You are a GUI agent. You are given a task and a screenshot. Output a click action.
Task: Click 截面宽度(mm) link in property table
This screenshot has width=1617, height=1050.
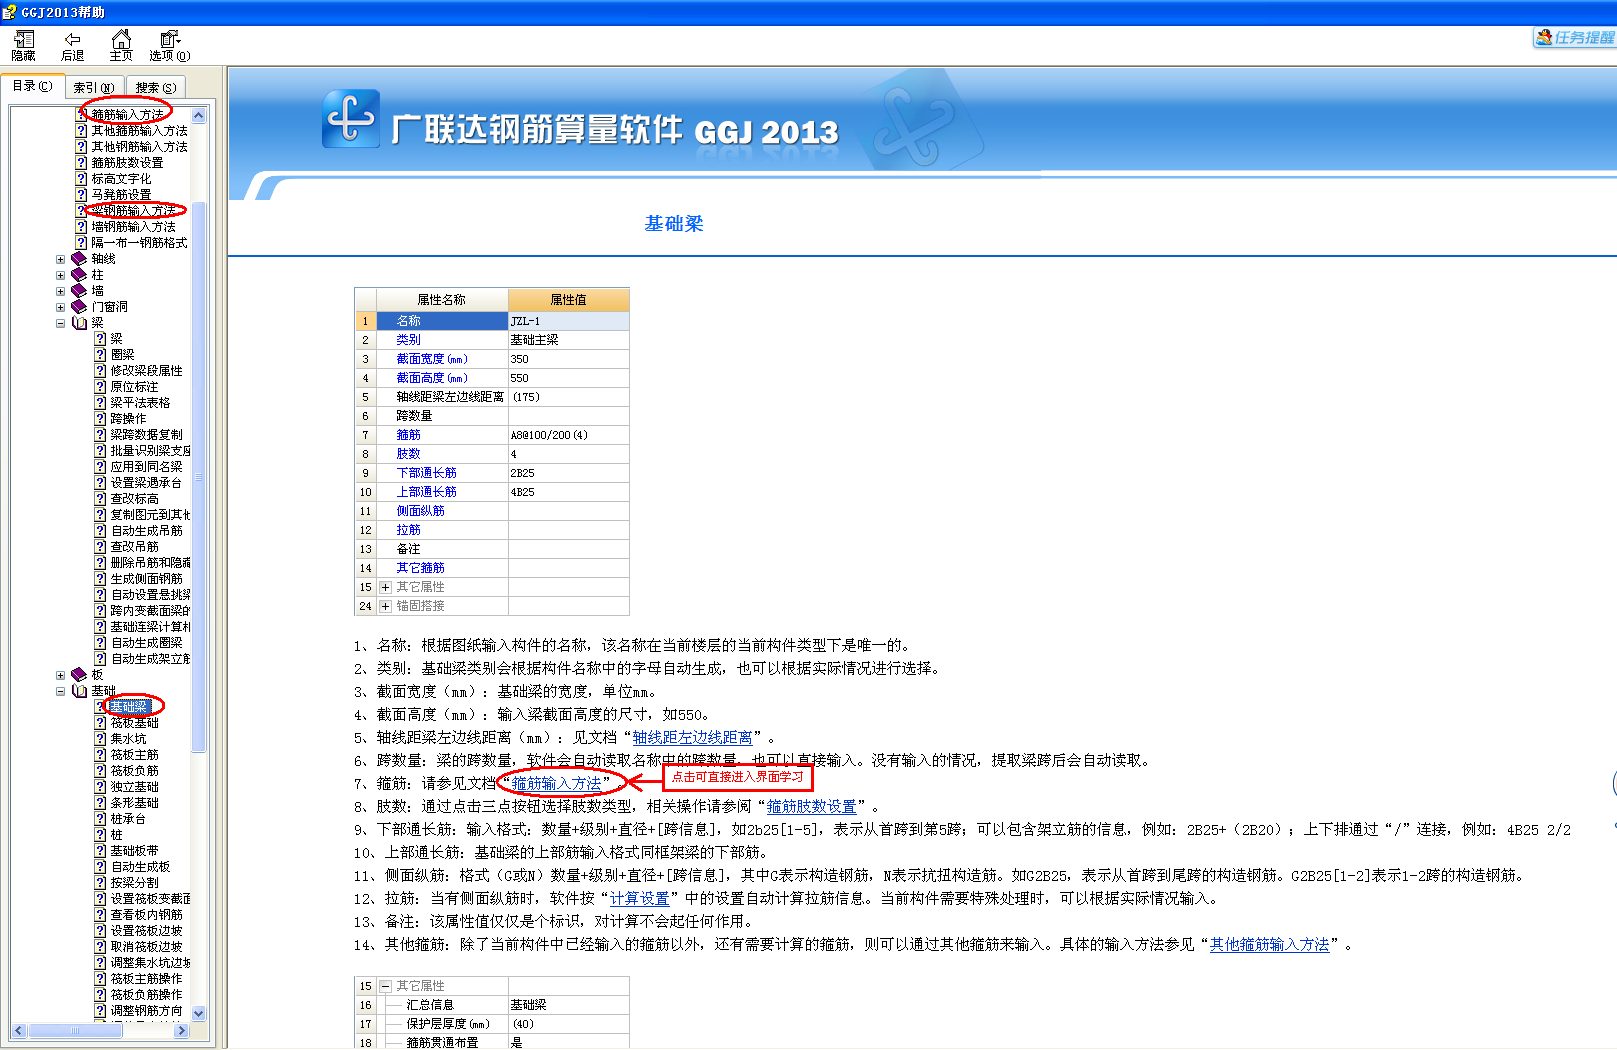[x=432, y=359]
